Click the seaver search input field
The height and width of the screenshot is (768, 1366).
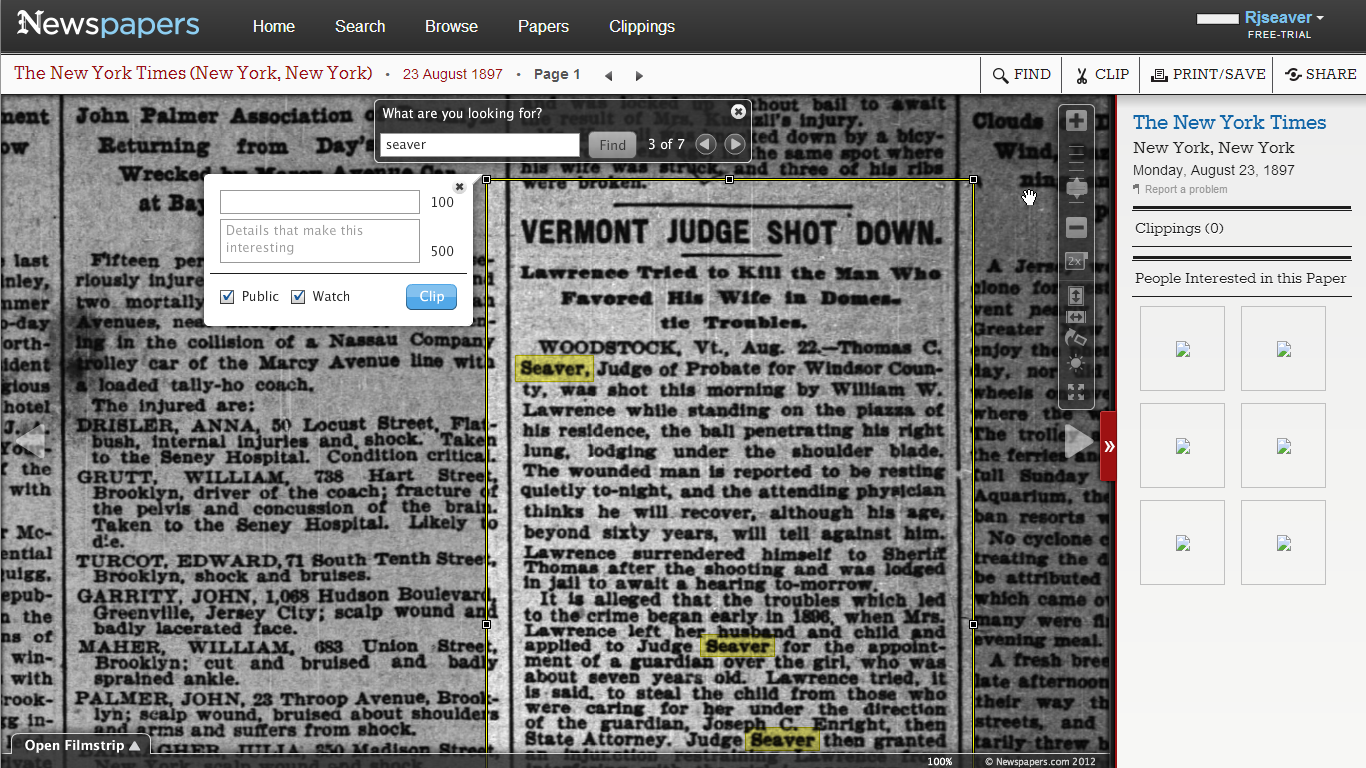pyautogui.click(x=479, y=144)
